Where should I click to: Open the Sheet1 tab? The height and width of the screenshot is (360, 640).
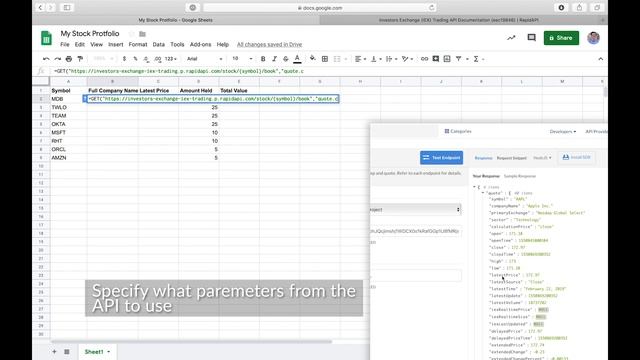coord(97,351)
